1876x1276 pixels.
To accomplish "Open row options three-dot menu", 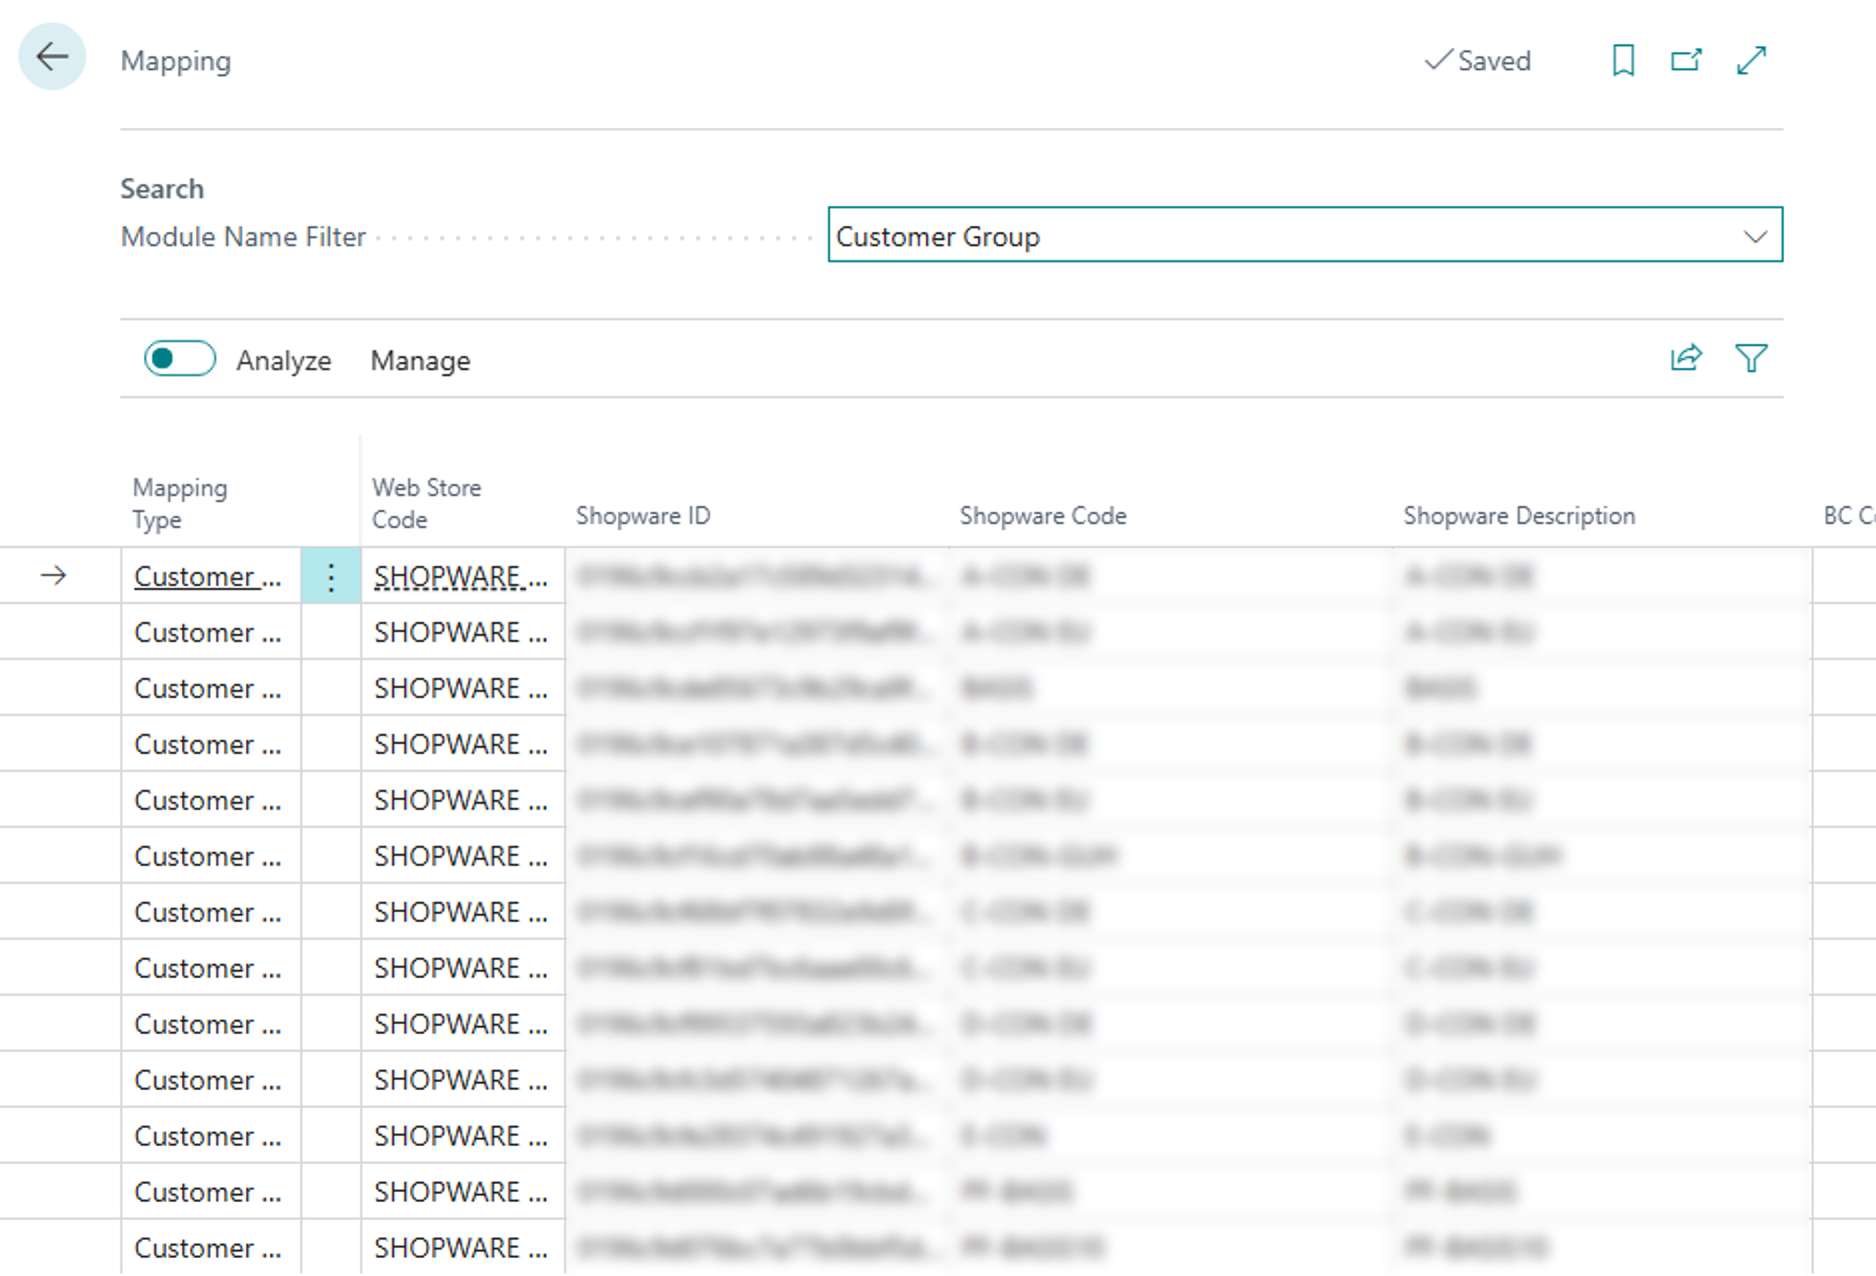I will pyautogui.click(x=331, y=576).
